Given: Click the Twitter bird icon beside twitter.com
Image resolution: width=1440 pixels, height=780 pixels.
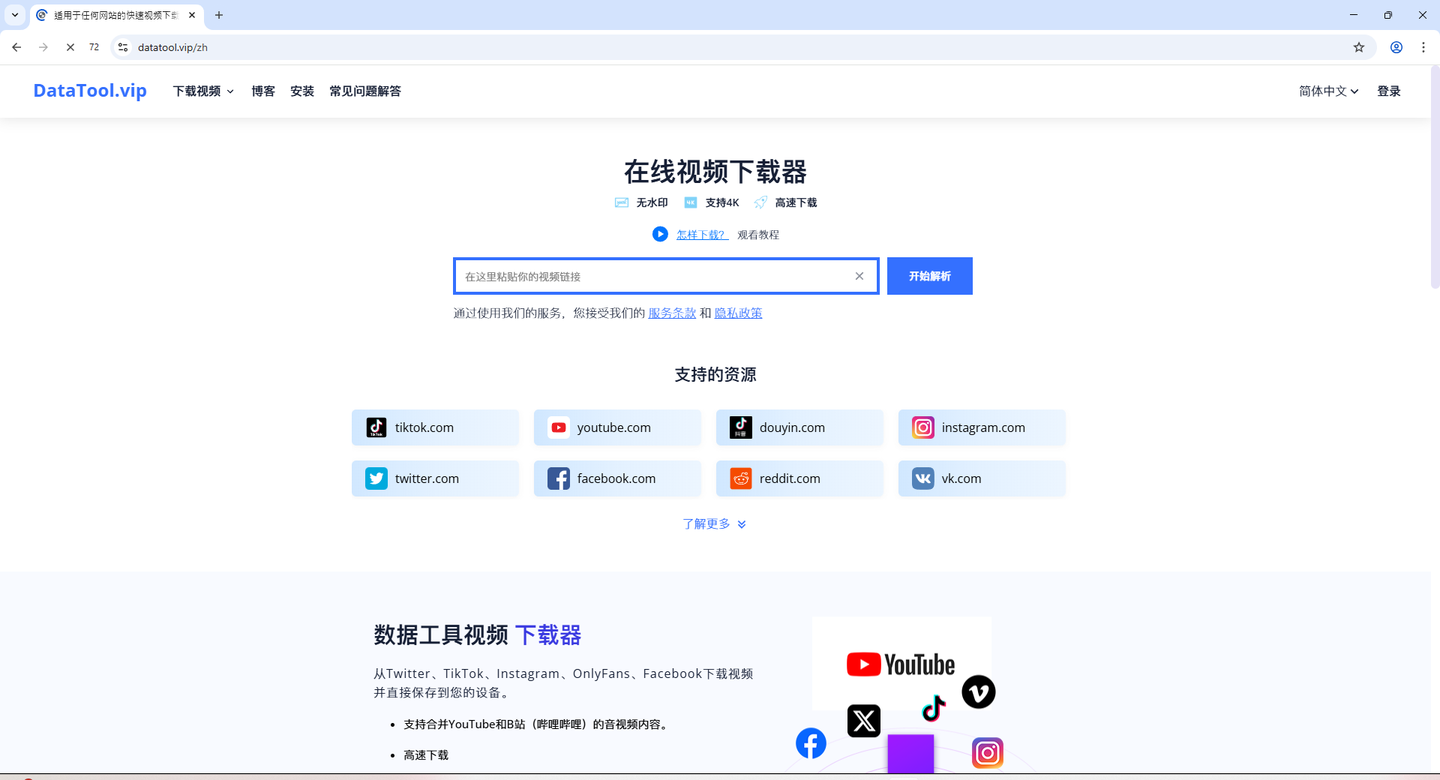Looking at the screenshot, I should click(376, 479).
